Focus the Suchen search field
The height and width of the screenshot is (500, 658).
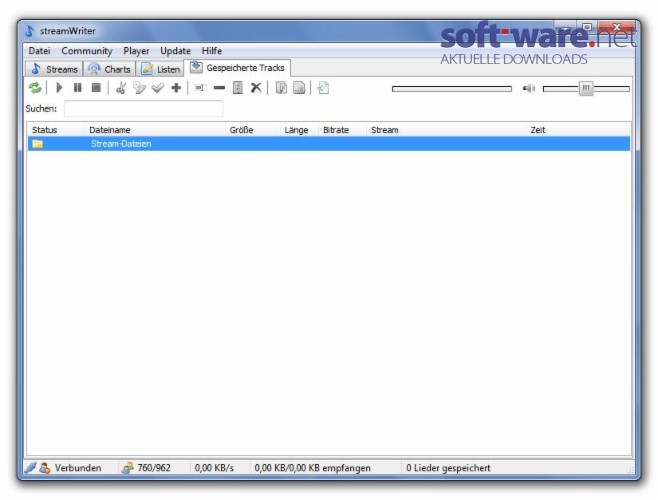pyautogui.click(x=144, y=109)
